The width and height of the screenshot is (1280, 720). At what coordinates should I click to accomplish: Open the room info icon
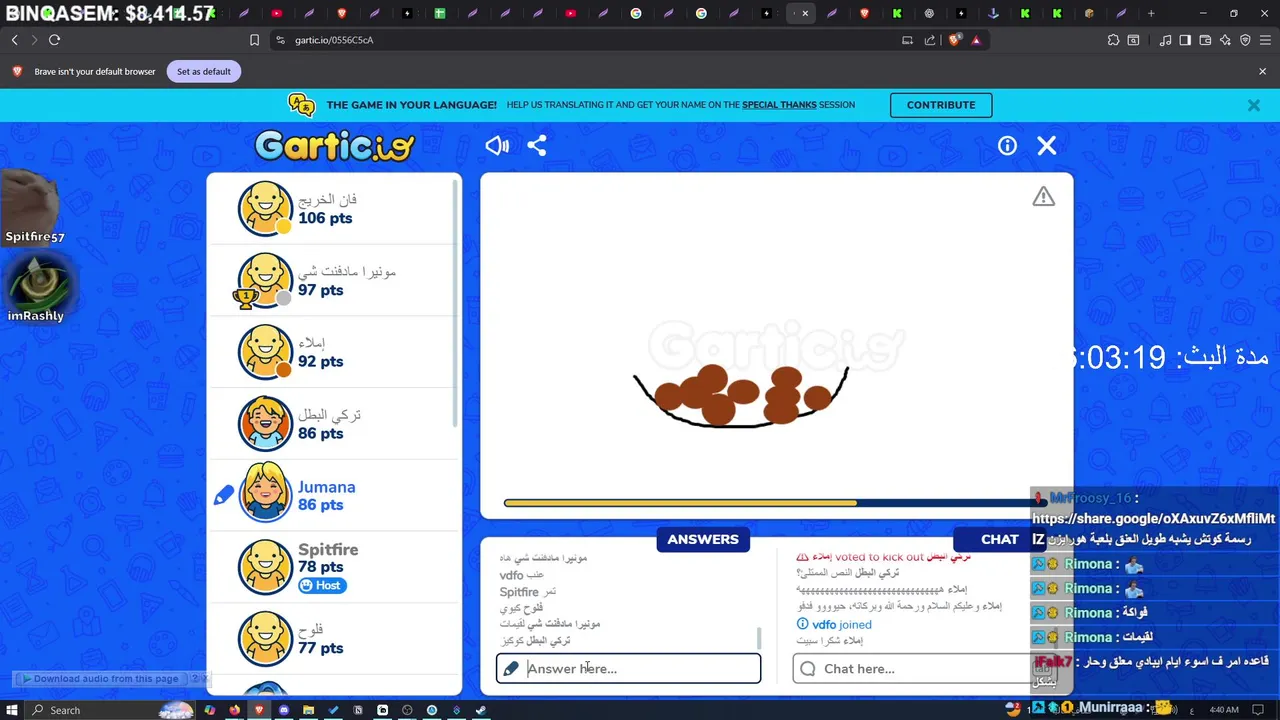click(x=1007, y=146)
